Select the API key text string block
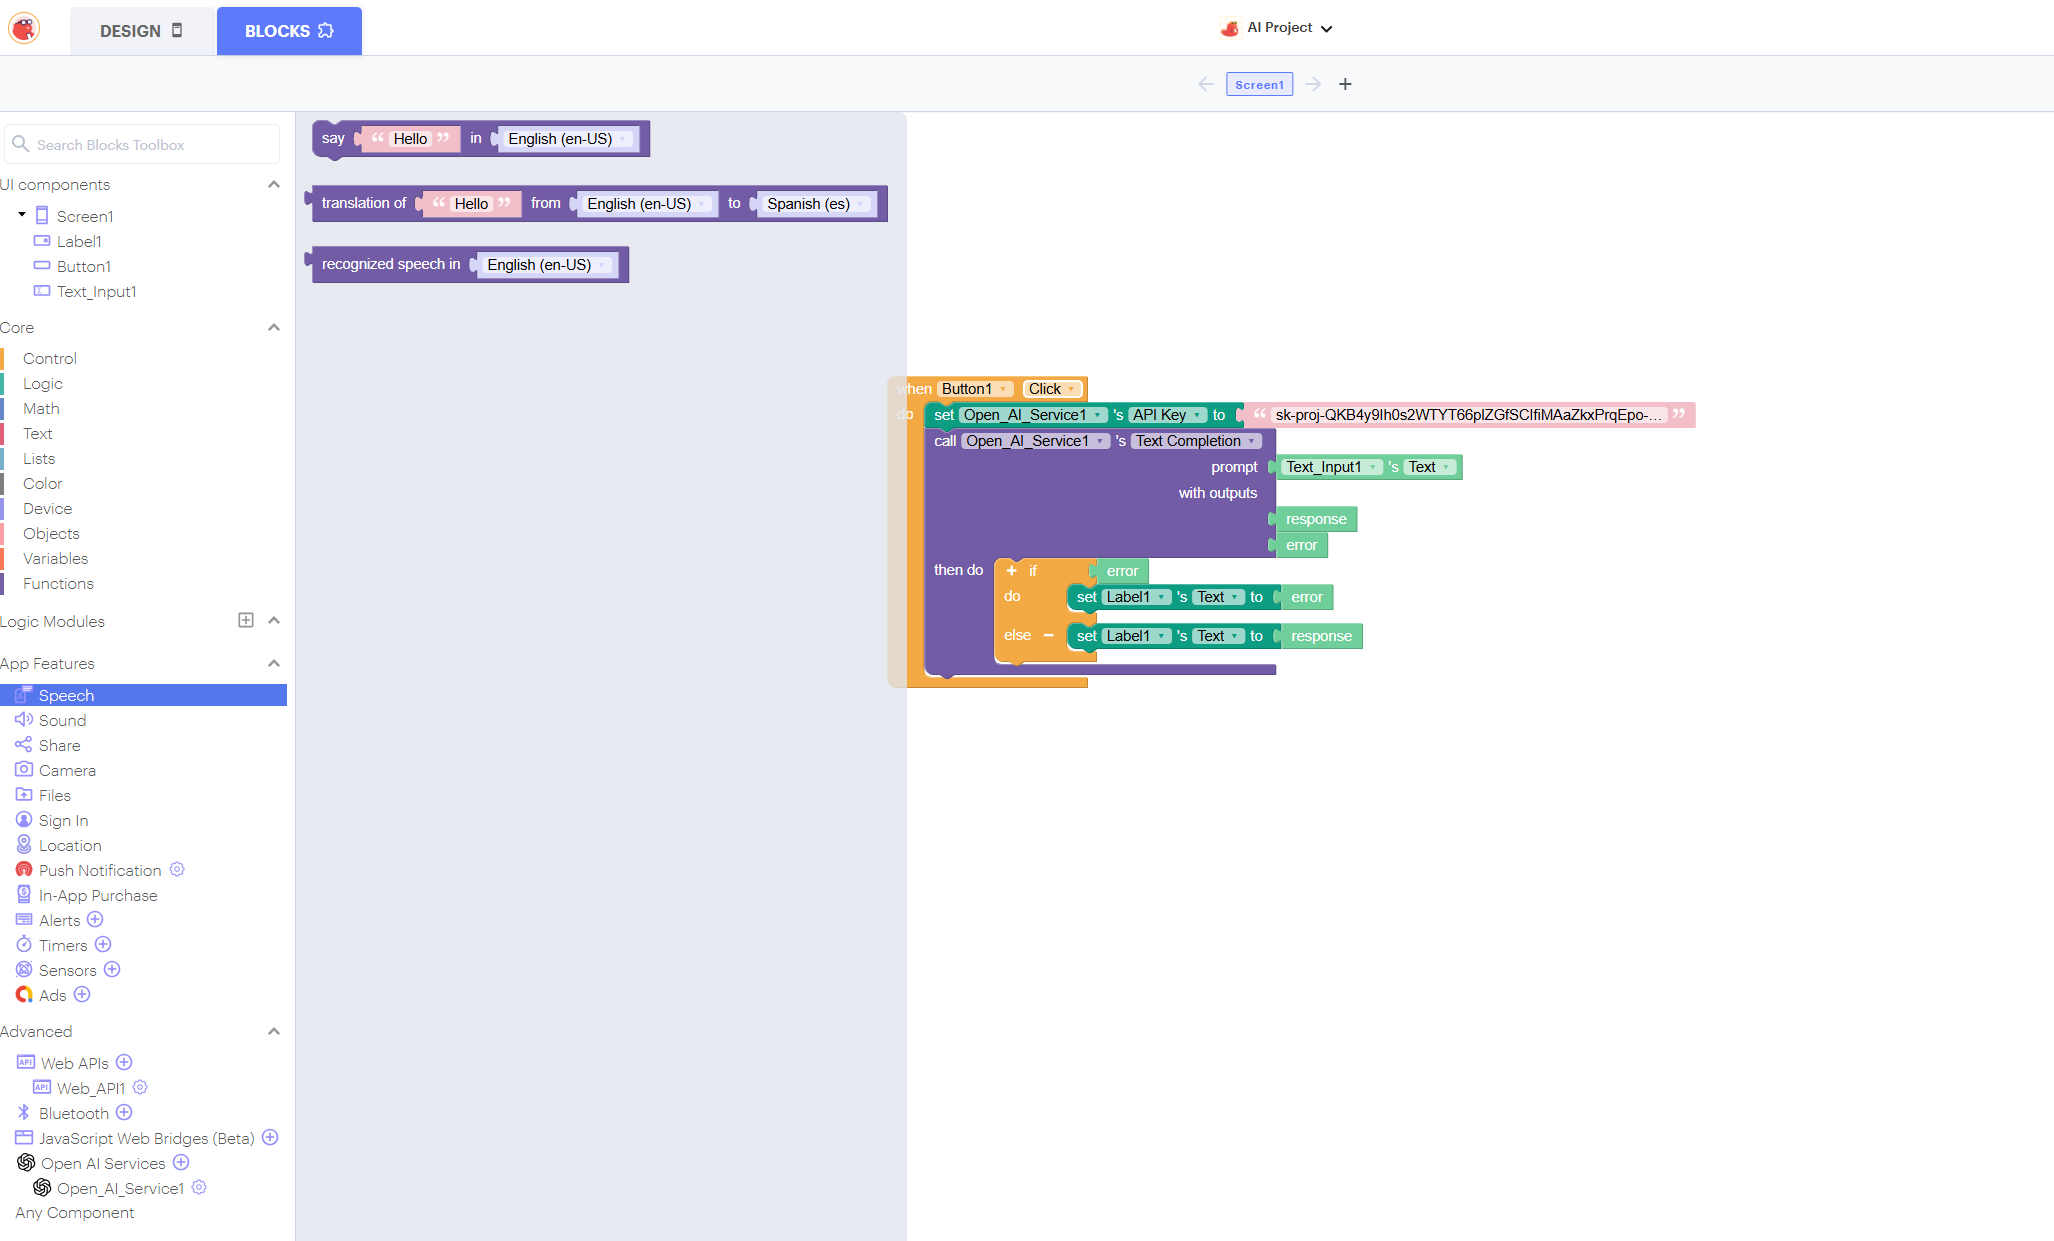Viewport: 2054px width, 1241px height. tap(1470, 415)
